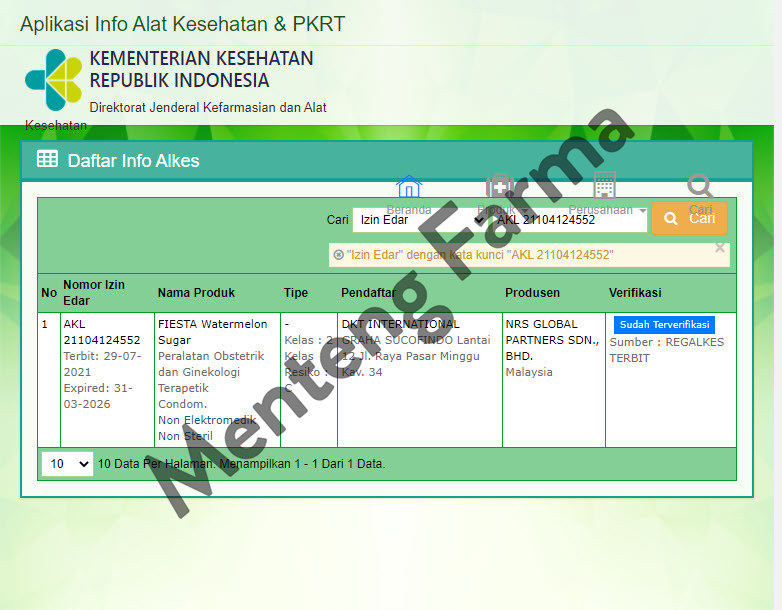Viewport: 782px width, 610px height.
Task: Click the Nama Produk column header
Action: [x=196, y=293]
